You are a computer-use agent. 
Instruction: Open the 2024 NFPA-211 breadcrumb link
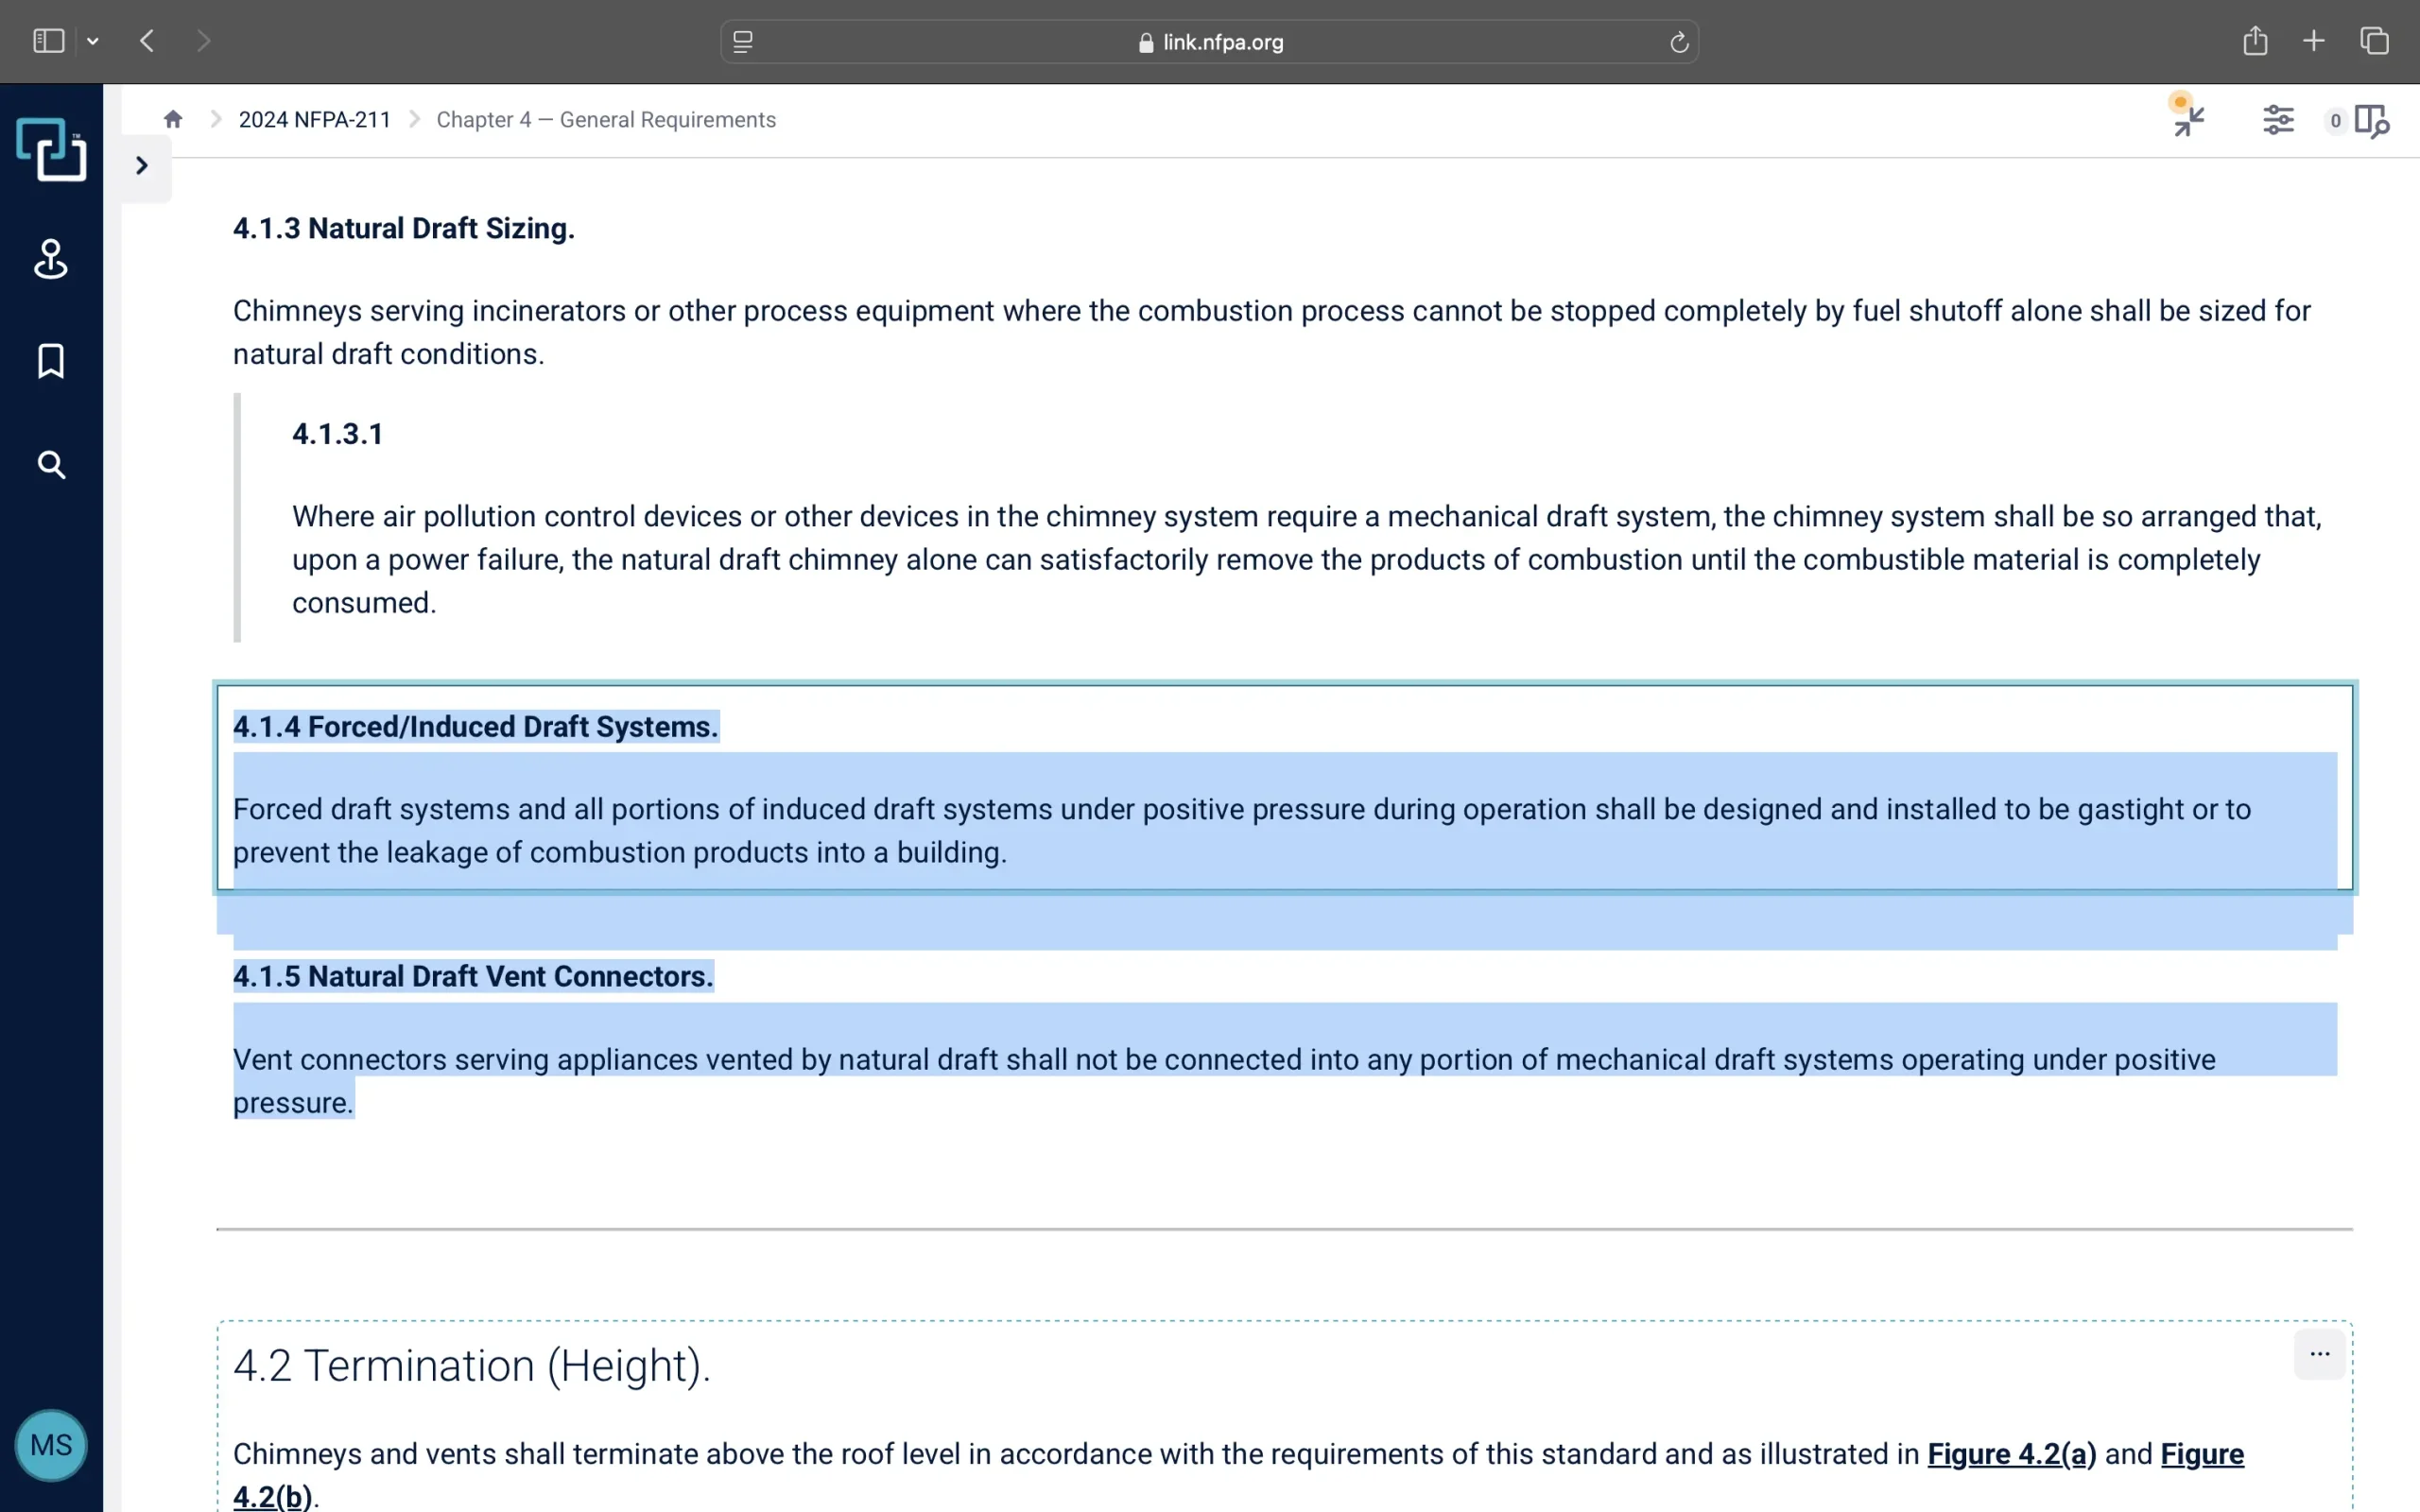[315, 120]
